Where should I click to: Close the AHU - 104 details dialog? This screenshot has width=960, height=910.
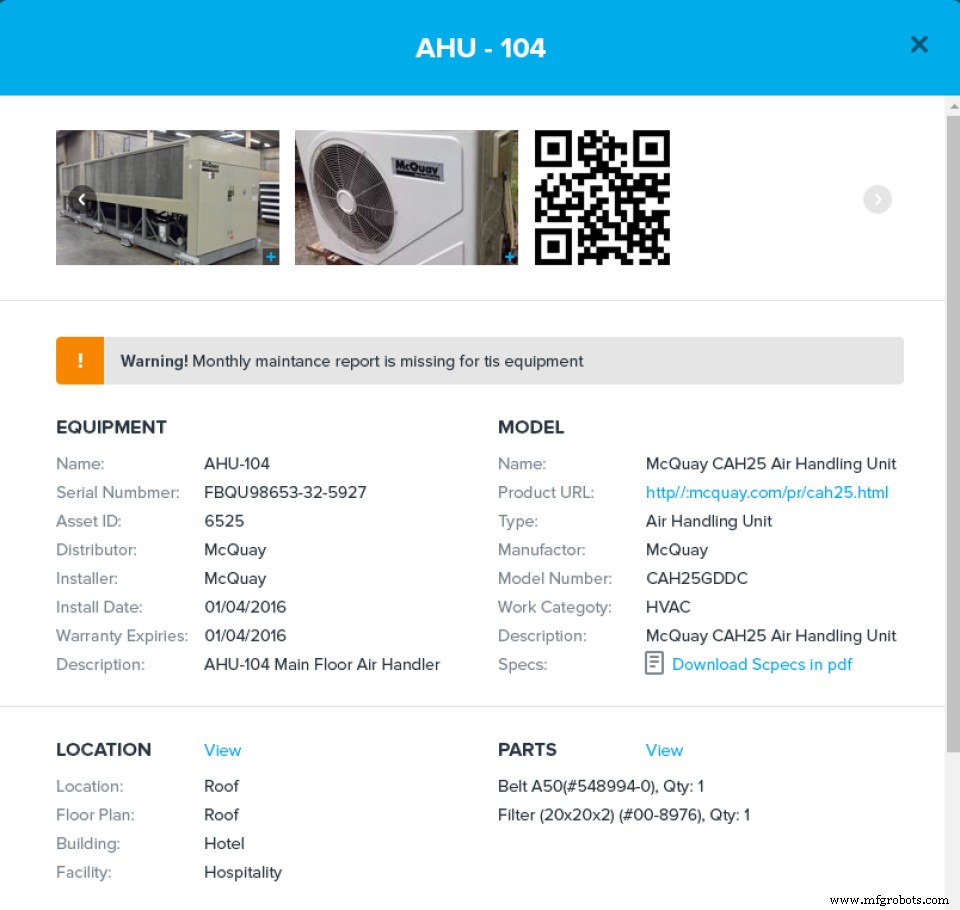[x=919, y=44]
